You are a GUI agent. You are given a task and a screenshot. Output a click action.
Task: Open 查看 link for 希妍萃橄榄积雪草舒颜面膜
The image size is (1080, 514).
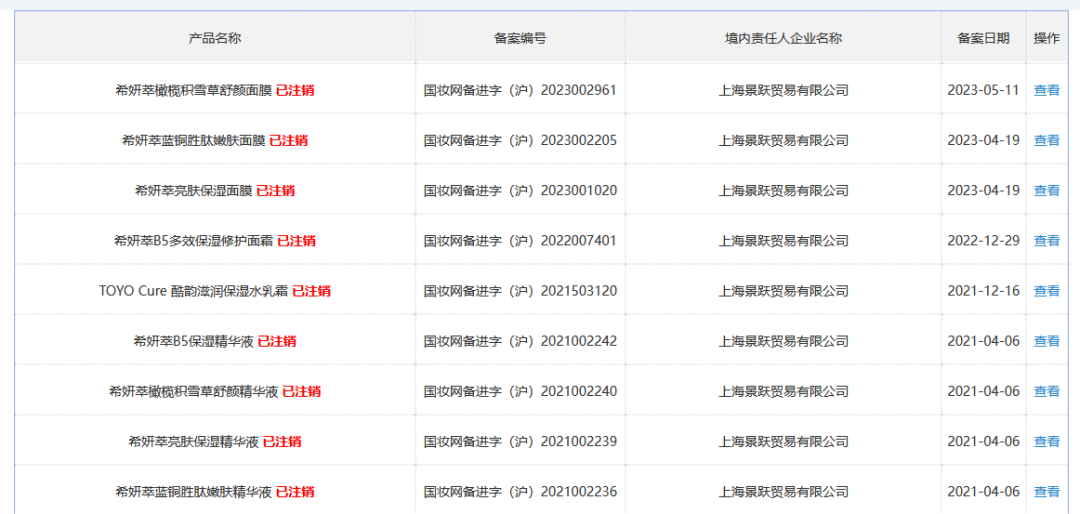[x=1046, y=90]
